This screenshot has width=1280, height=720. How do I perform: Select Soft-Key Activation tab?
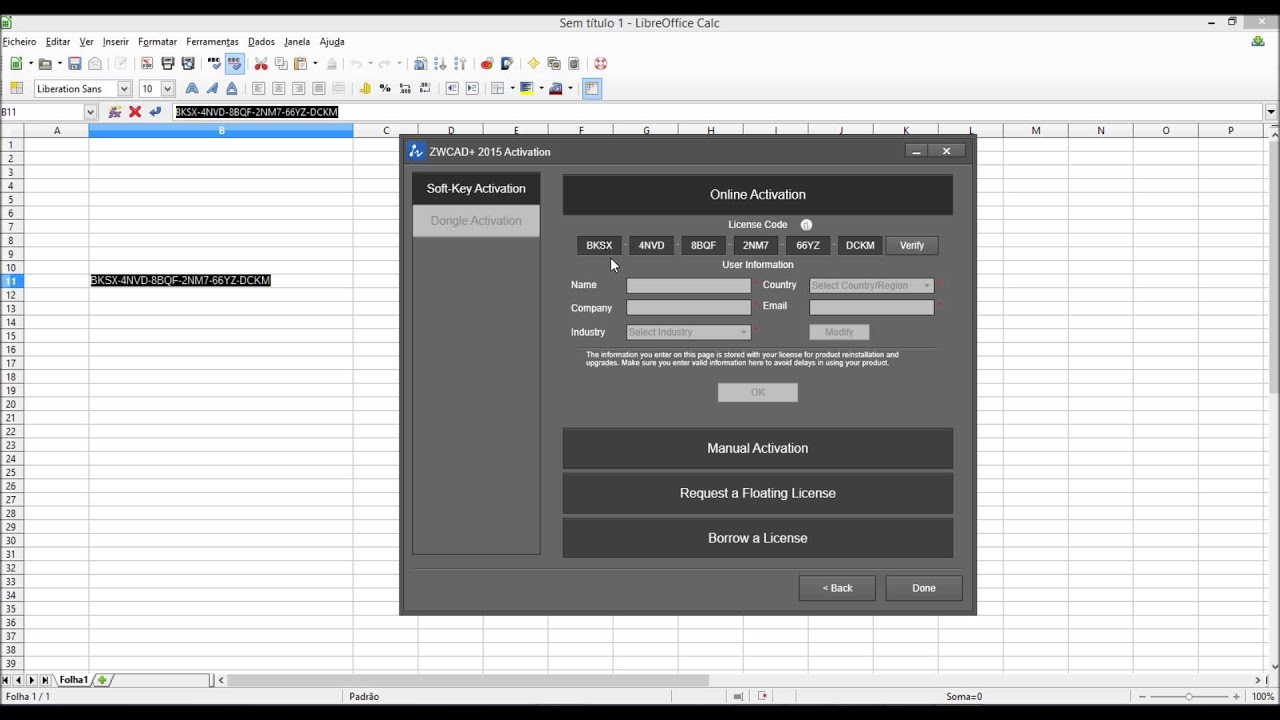coord(476,189)
